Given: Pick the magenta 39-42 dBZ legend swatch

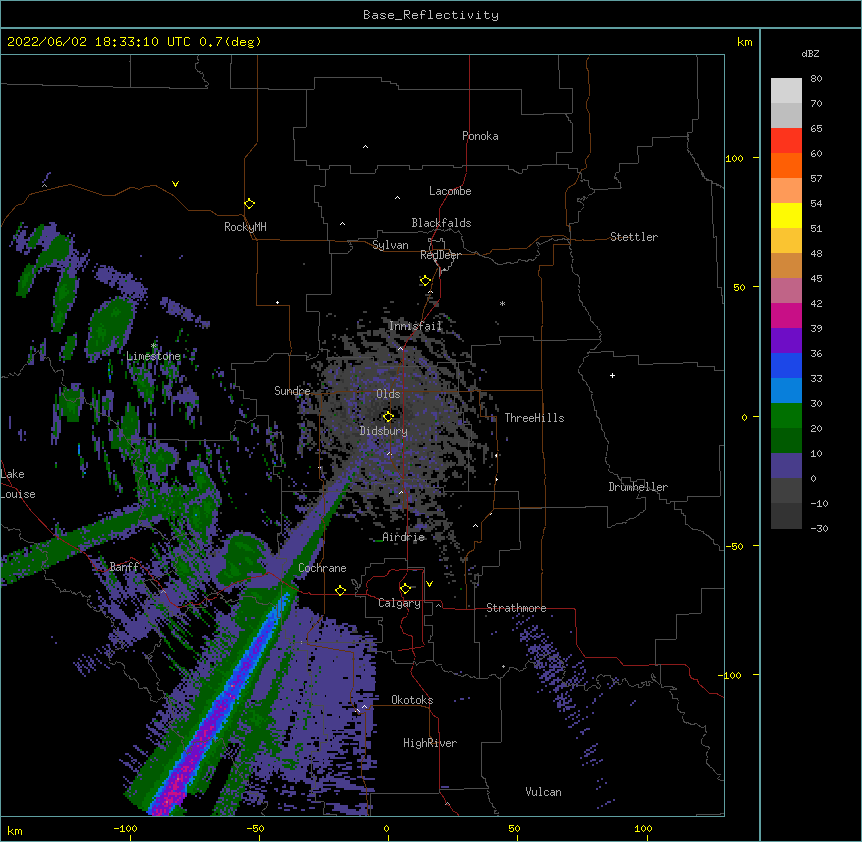Looking at the screenshot, I should [786, 315].
